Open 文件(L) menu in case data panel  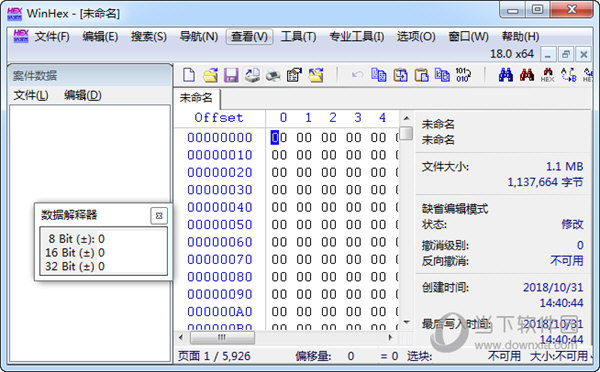pyautogui.click(x=31, y=95)
